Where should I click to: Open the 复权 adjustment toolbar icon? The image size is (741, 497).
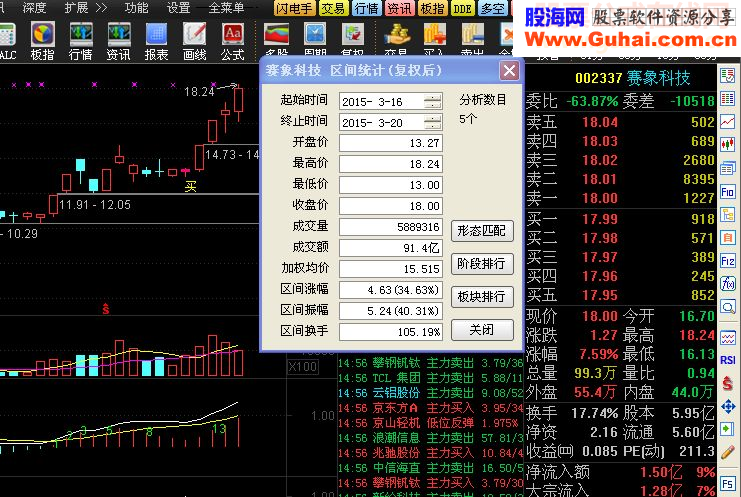click(x=353, y=36)
